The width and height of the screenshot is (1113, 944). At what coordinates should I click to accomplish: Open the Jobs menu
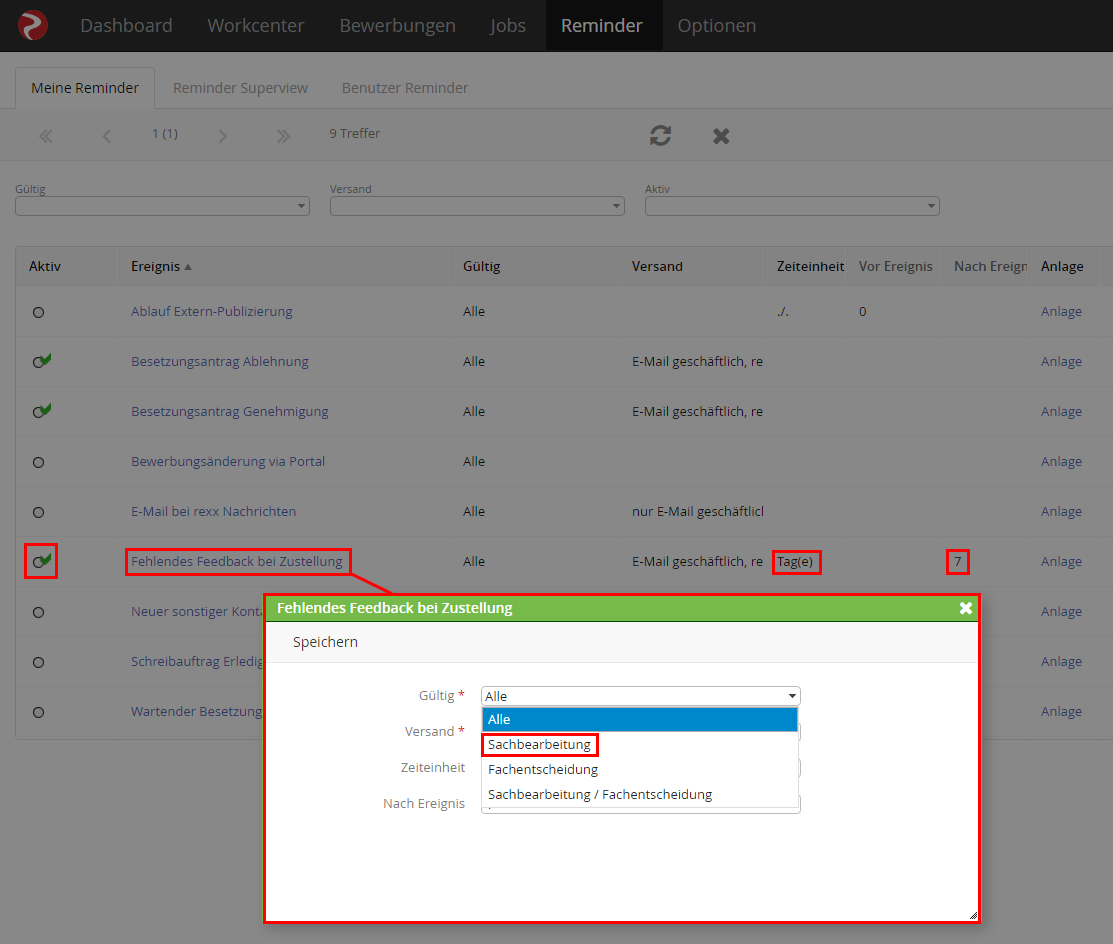tap(508, 26)
